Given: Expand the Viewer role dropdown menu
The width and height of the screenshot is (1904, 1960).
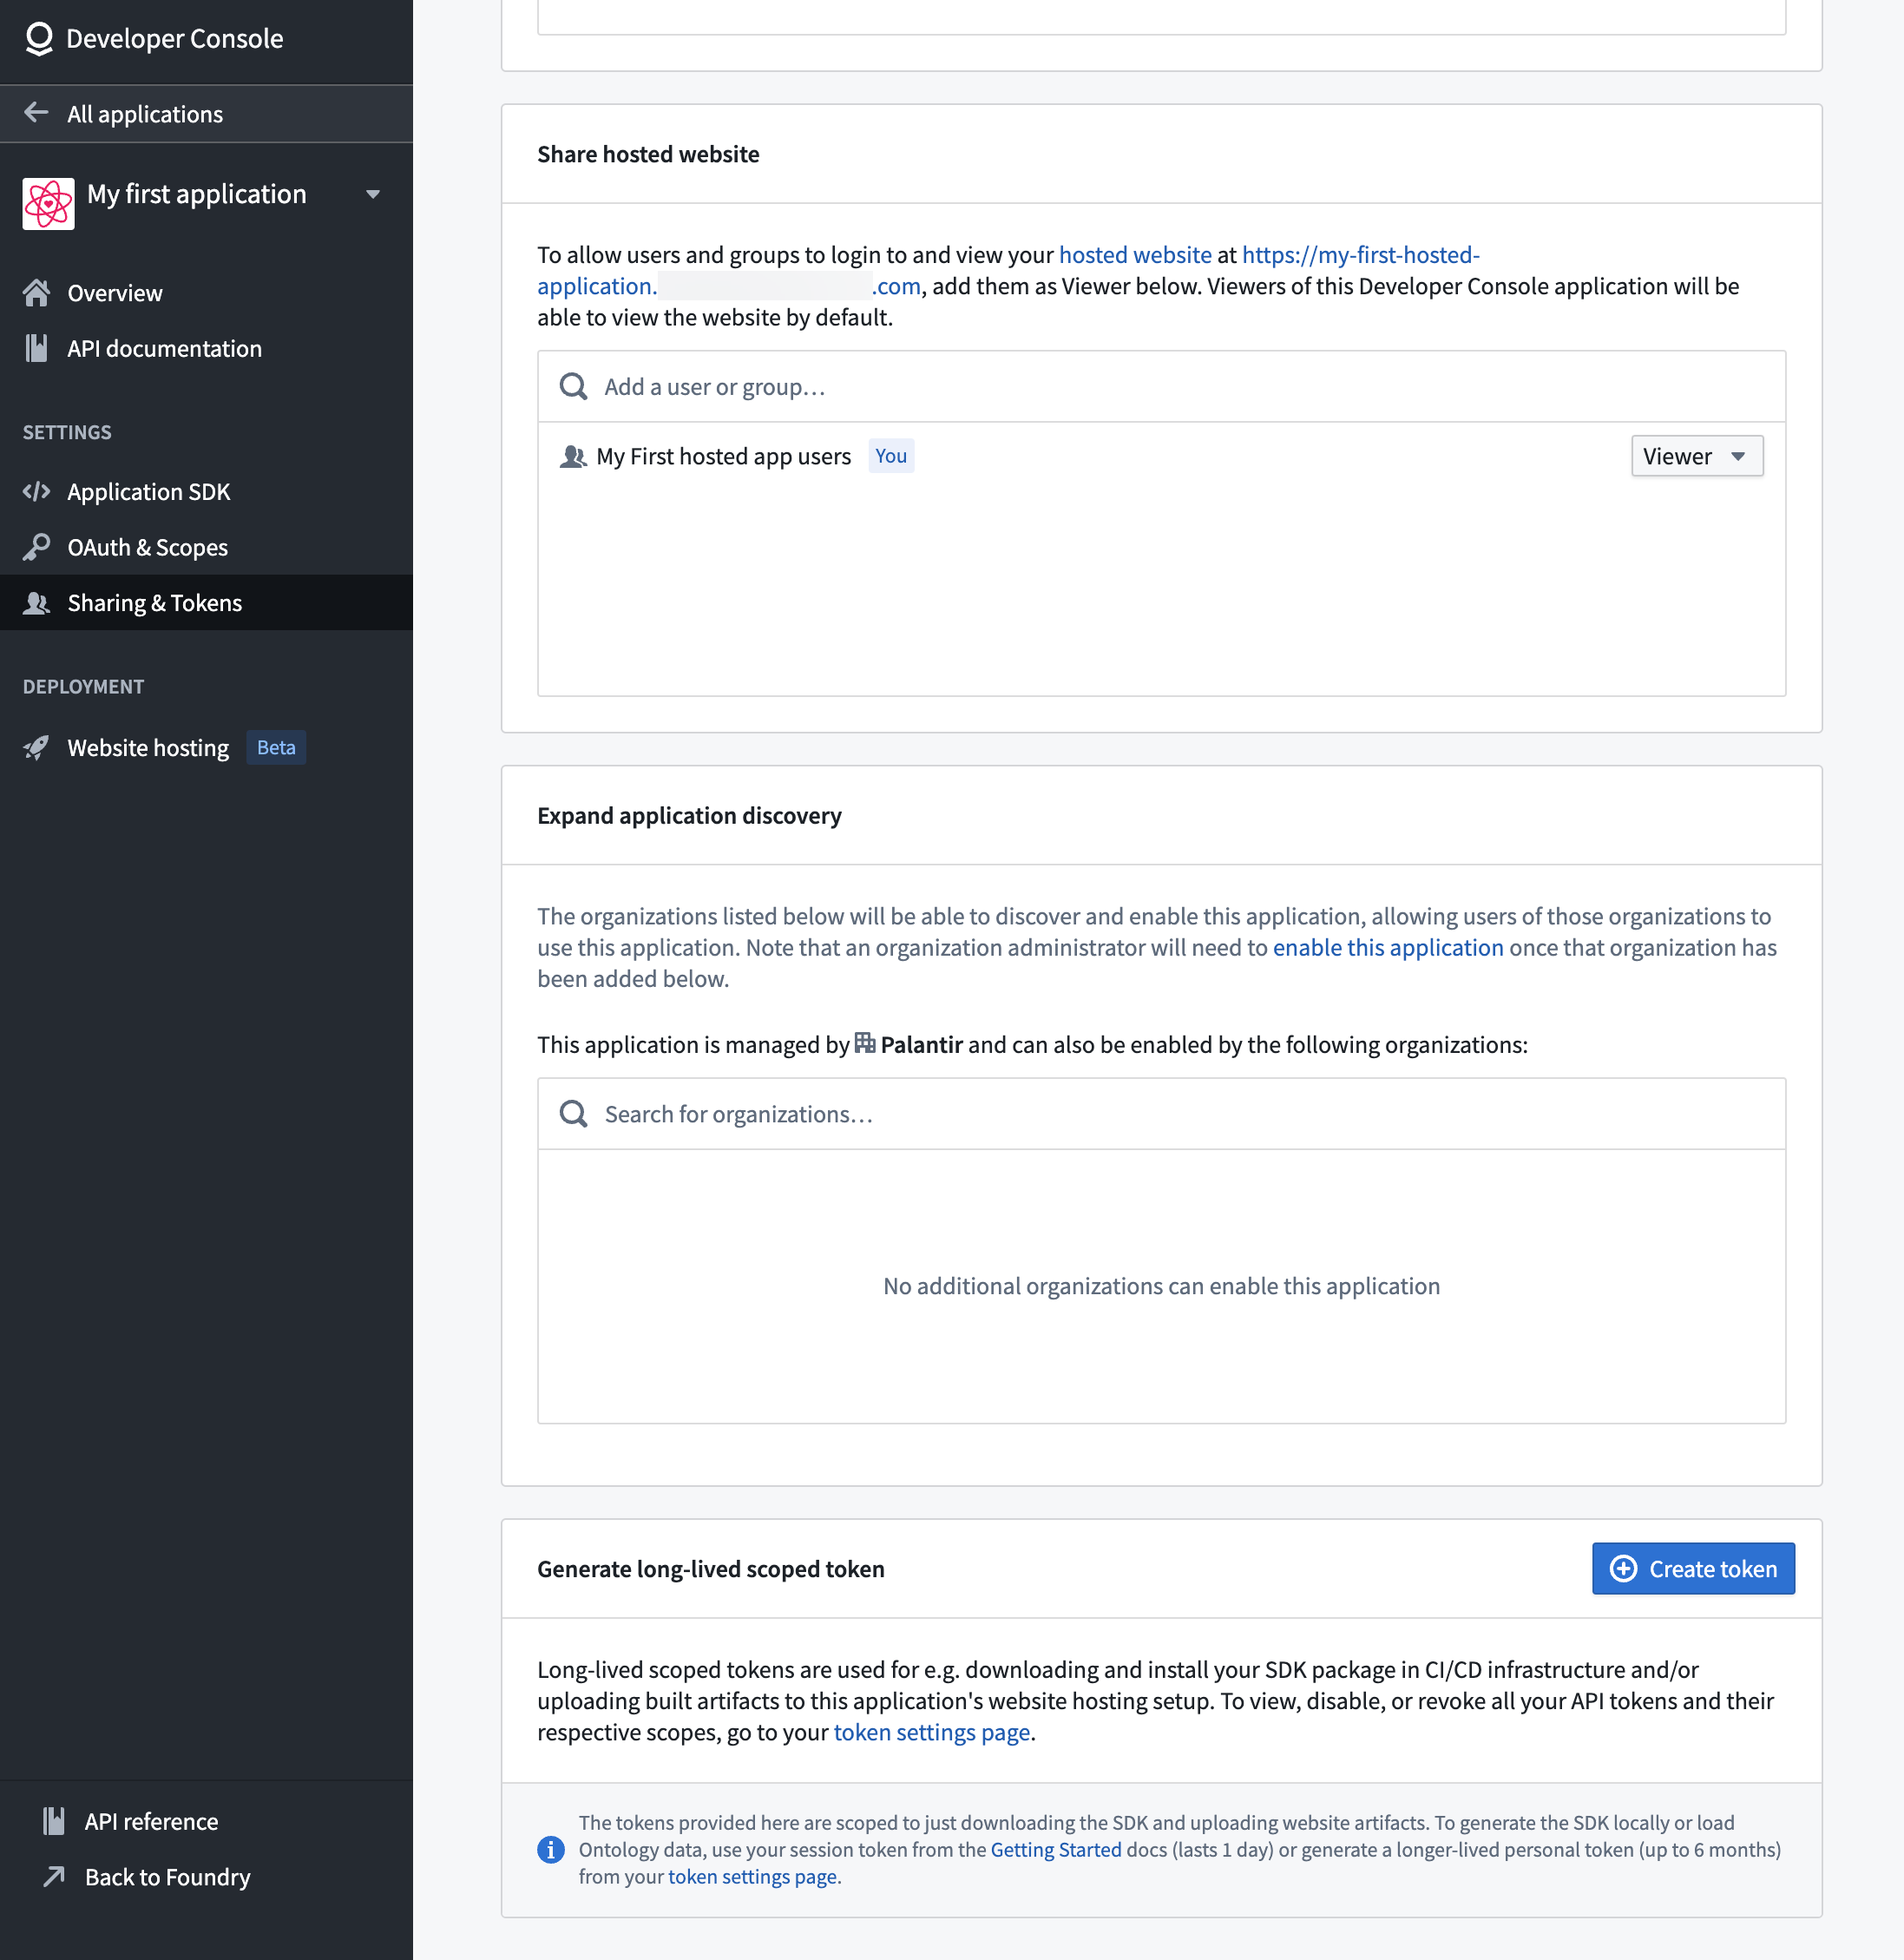Looking at the screenshot, I should tap(1696, 455).
